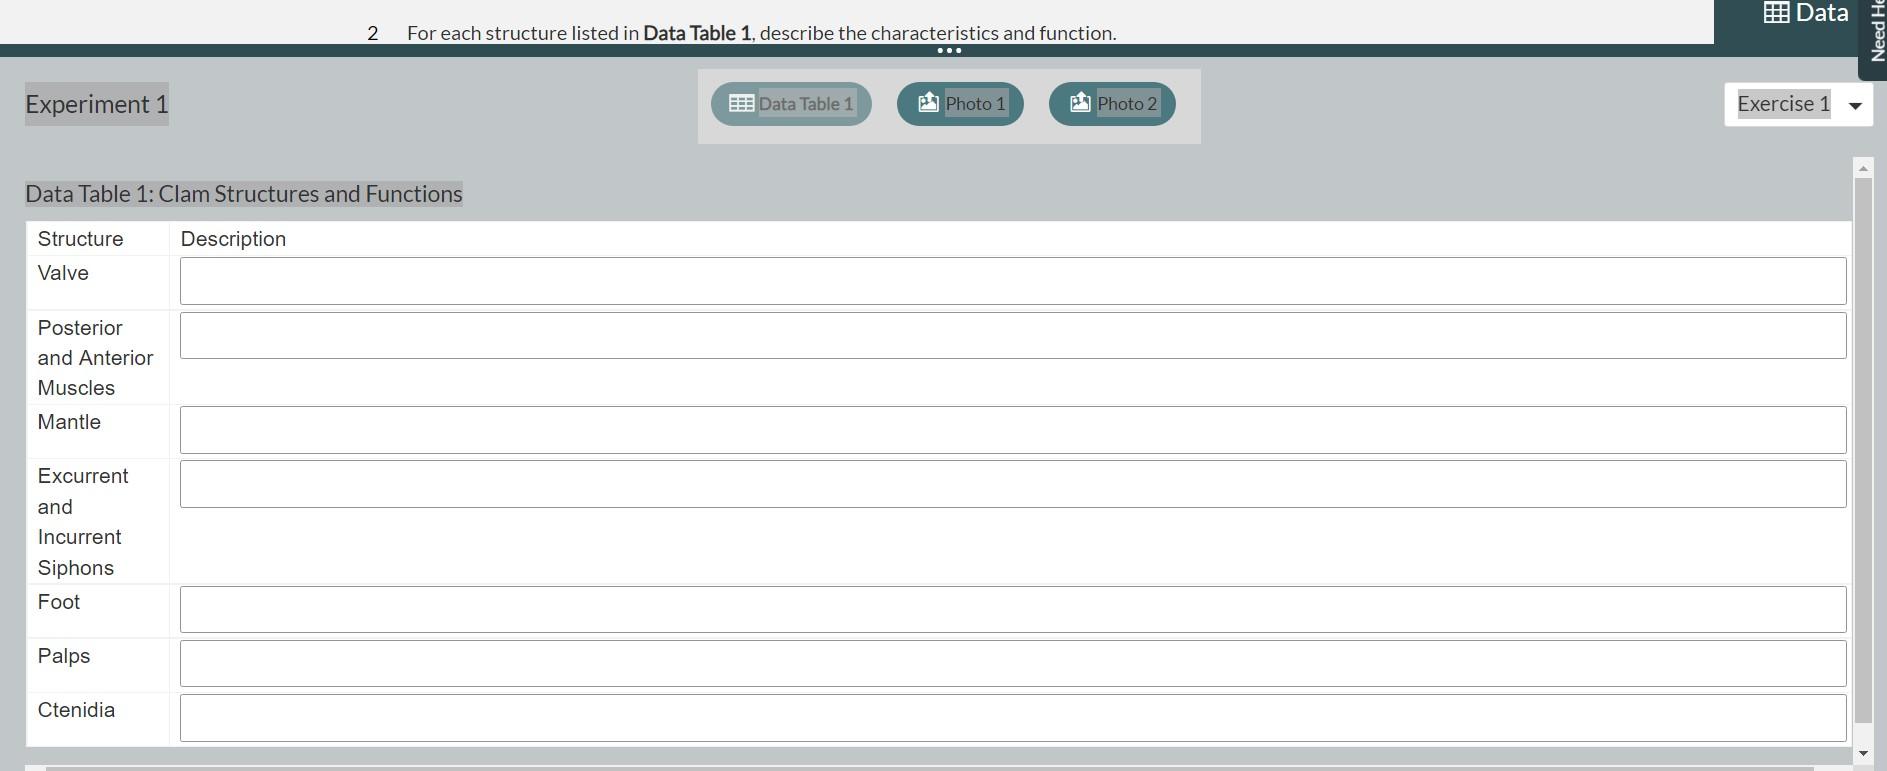Click the Palps description field

point(1013,664)
